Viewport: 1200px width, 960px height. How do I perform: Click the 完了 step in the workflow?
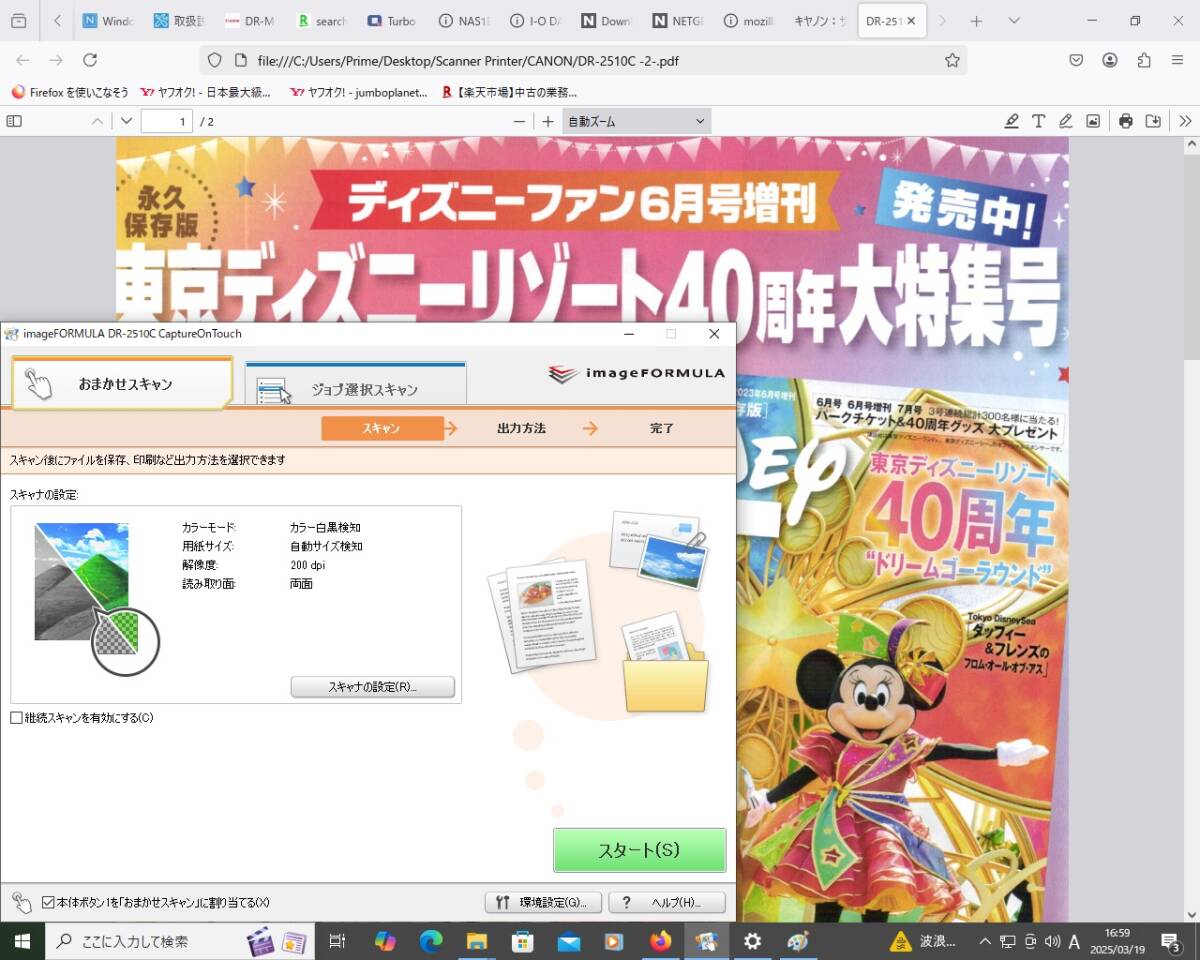pos(662,428)
